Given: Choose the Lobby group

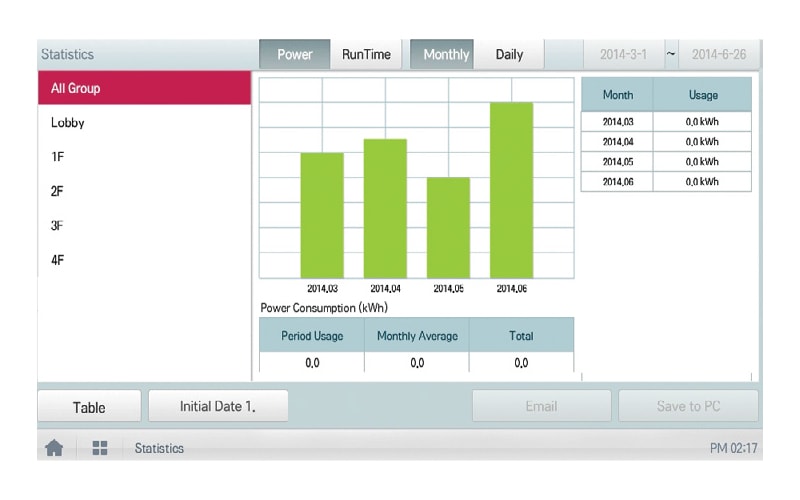Looking at the screenshot, I should [x=144, y=123].
